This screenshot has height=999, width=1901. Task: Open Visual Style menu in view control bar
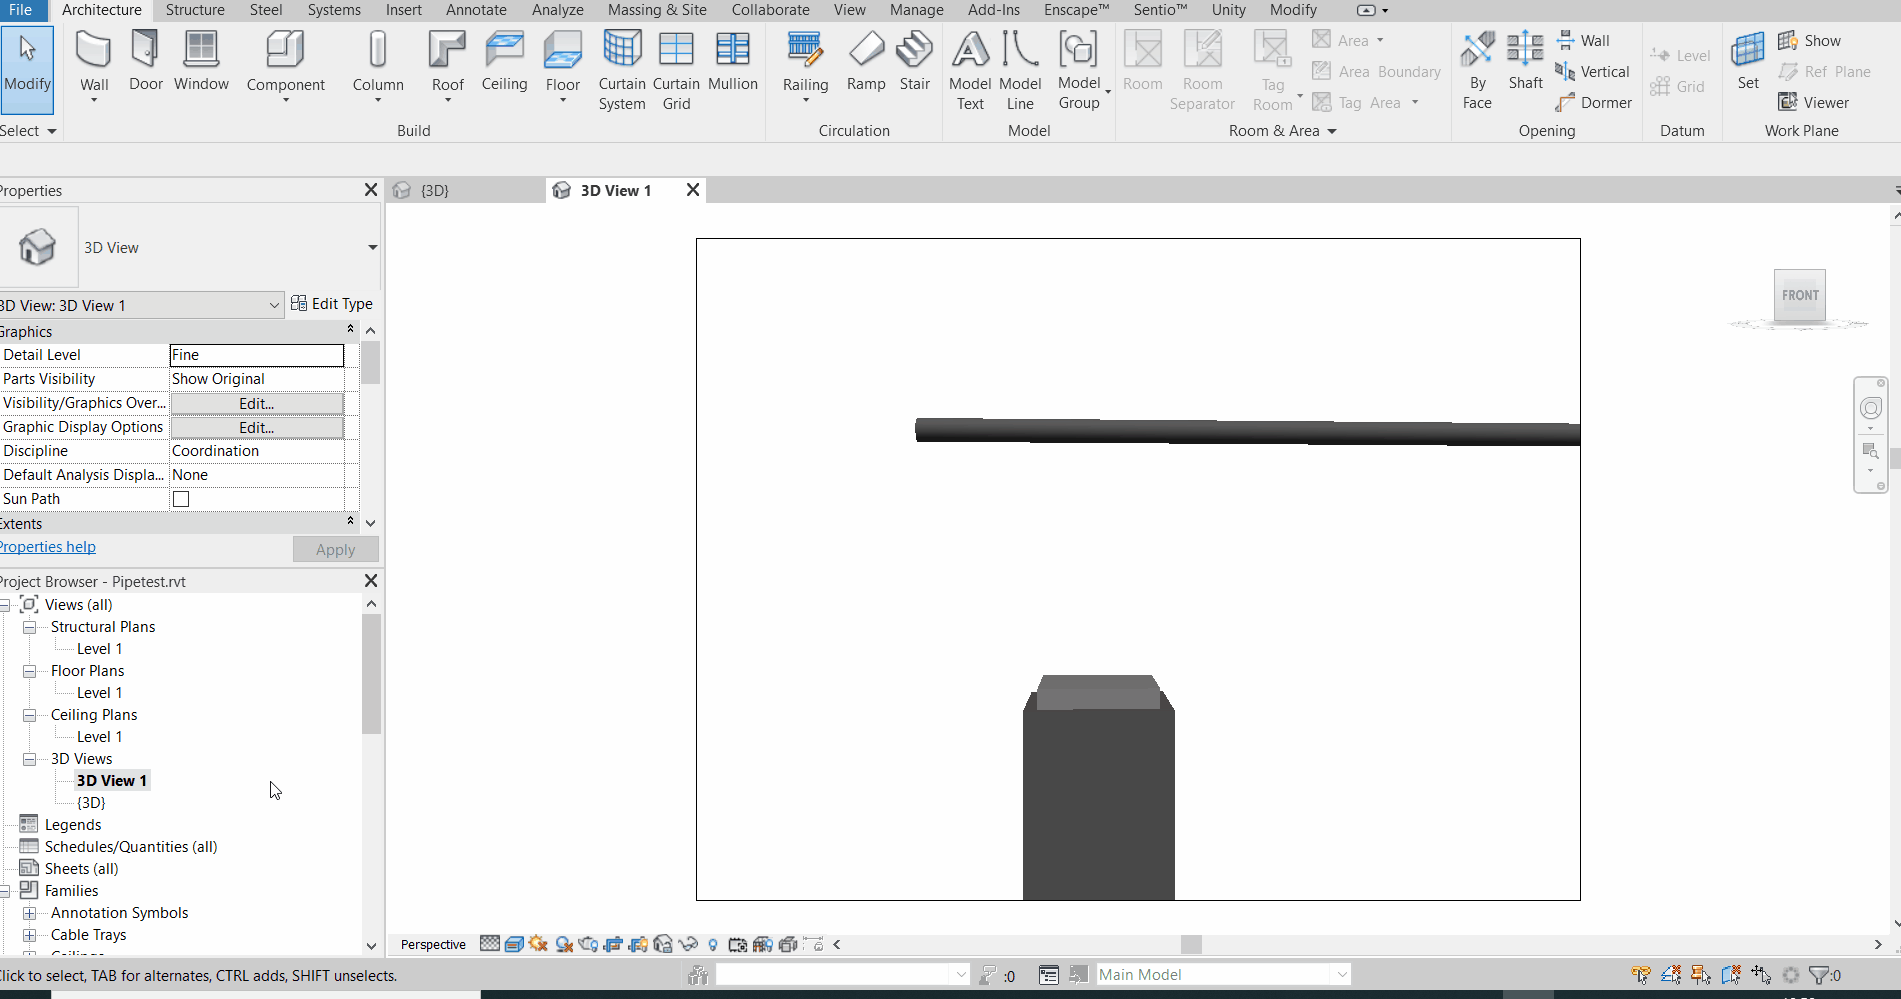pyautogui.click(x=514, y=944)
